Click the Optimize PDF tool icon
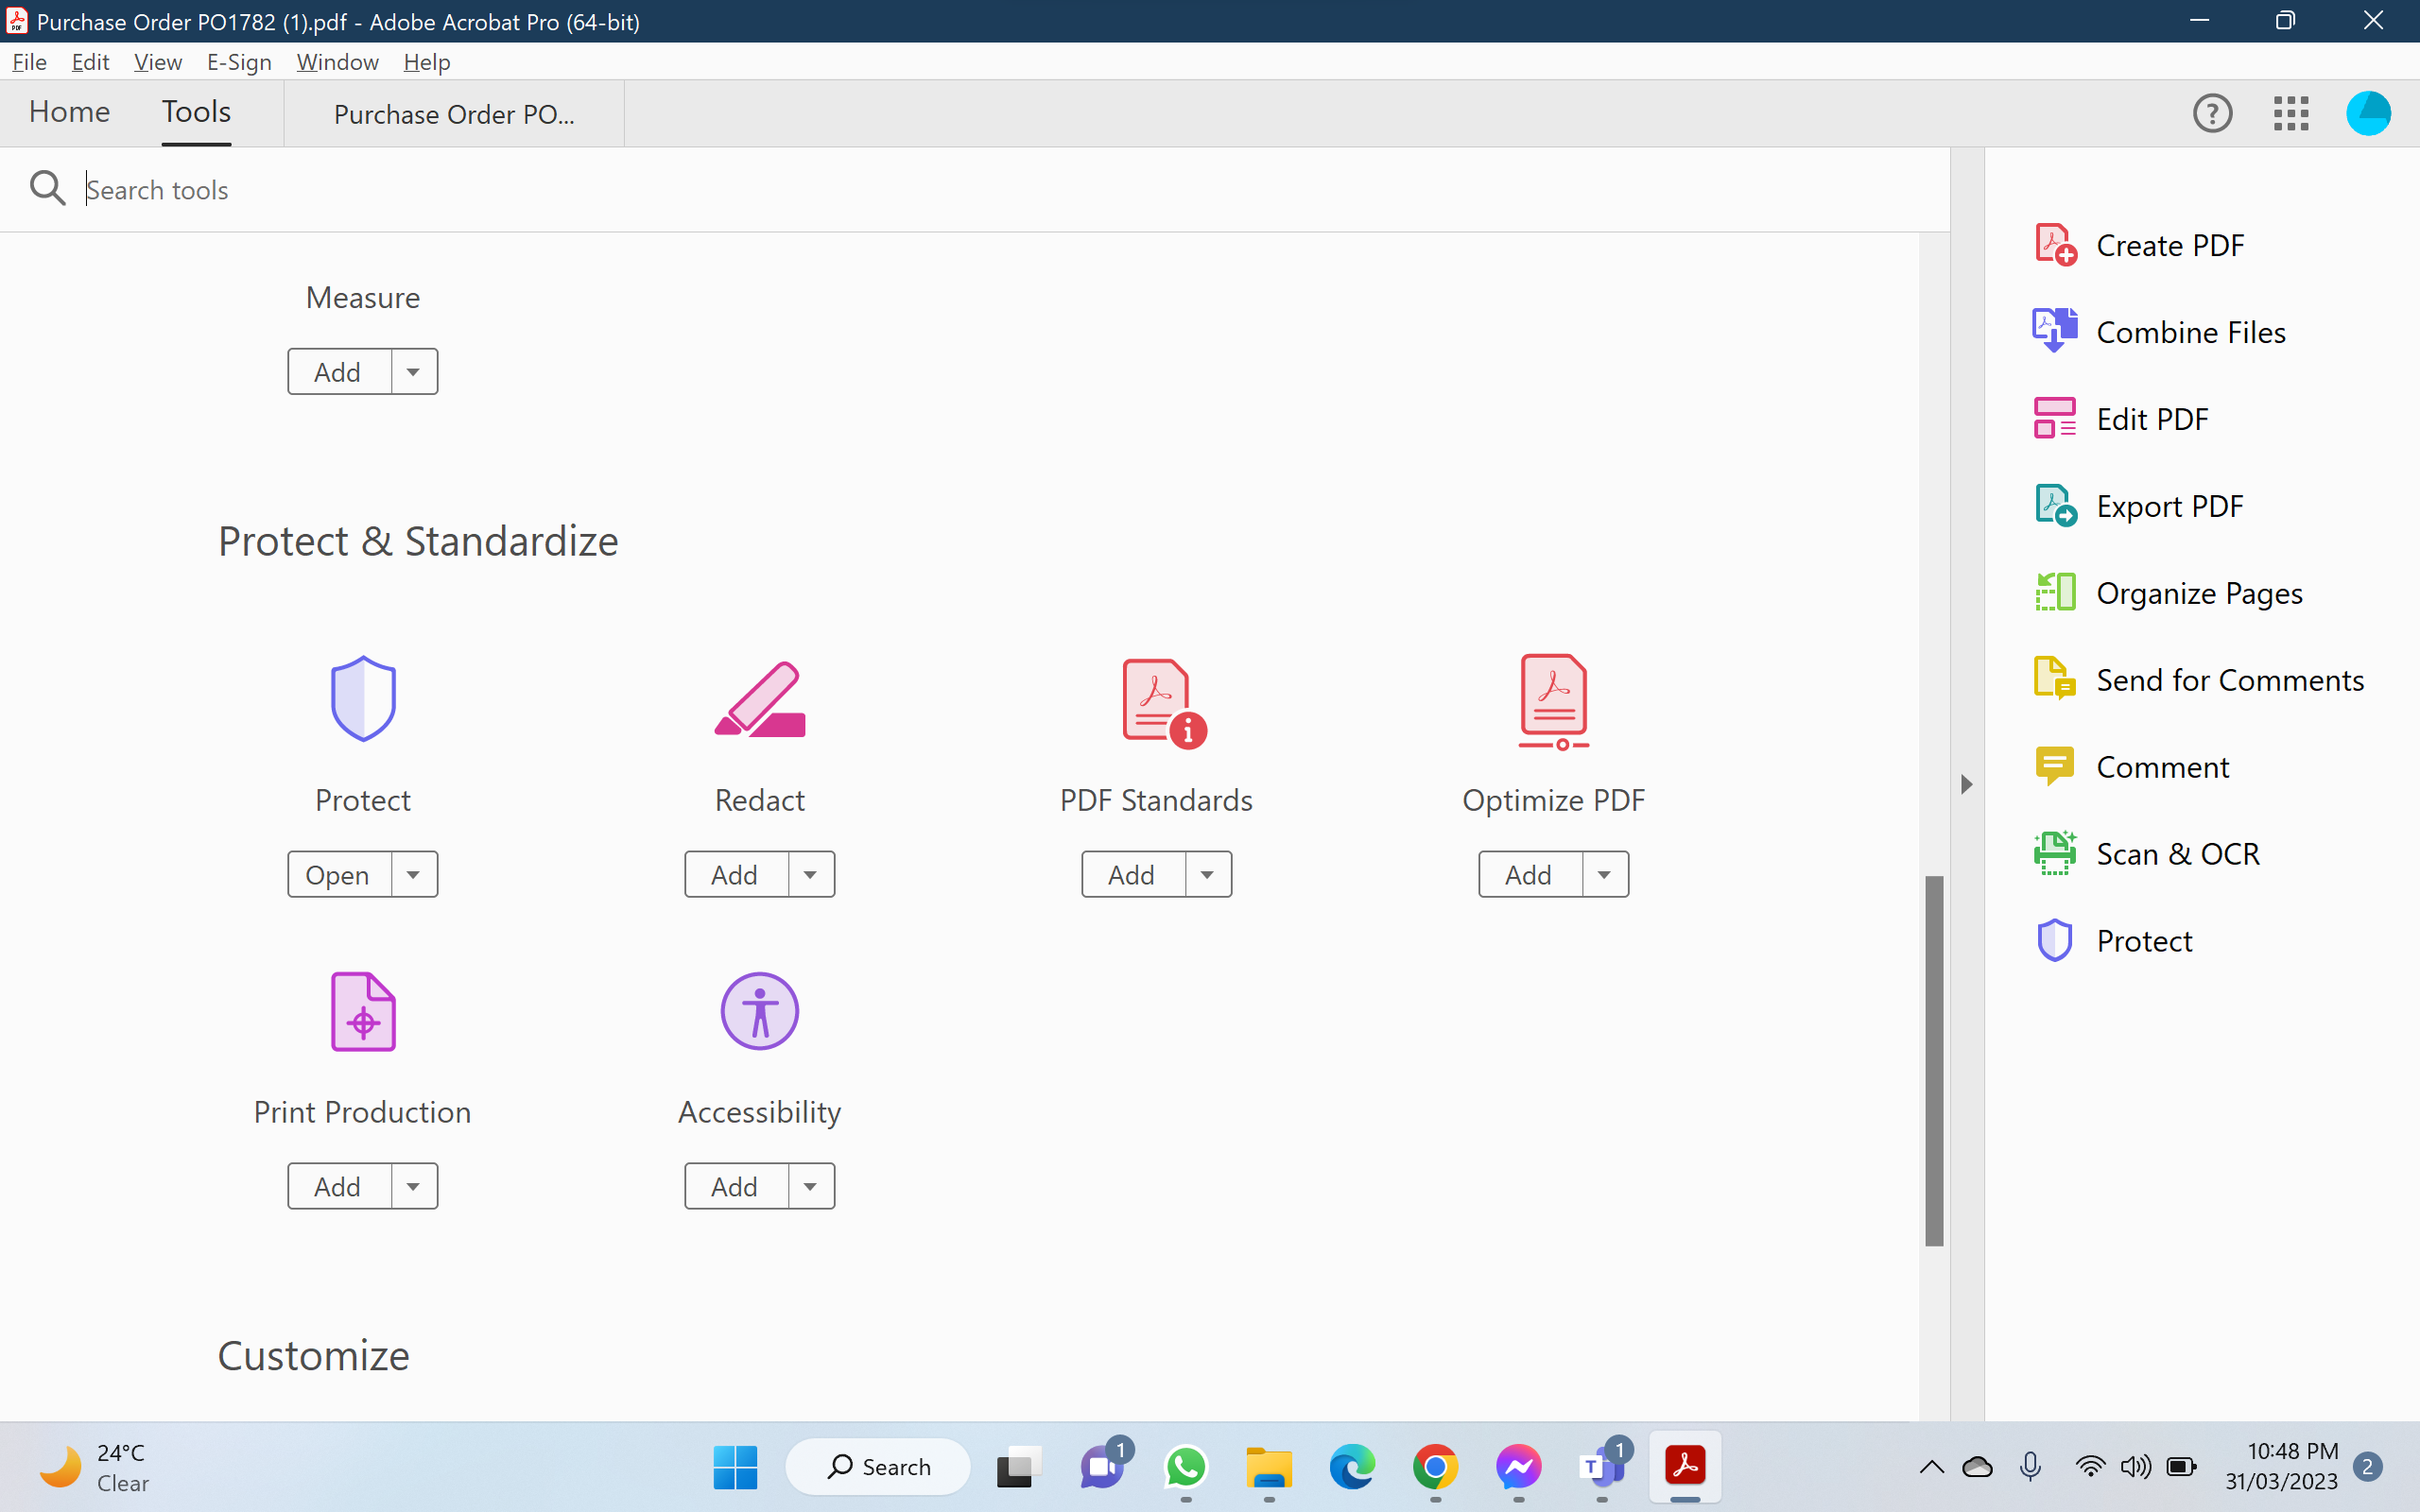 [1552, 700]
